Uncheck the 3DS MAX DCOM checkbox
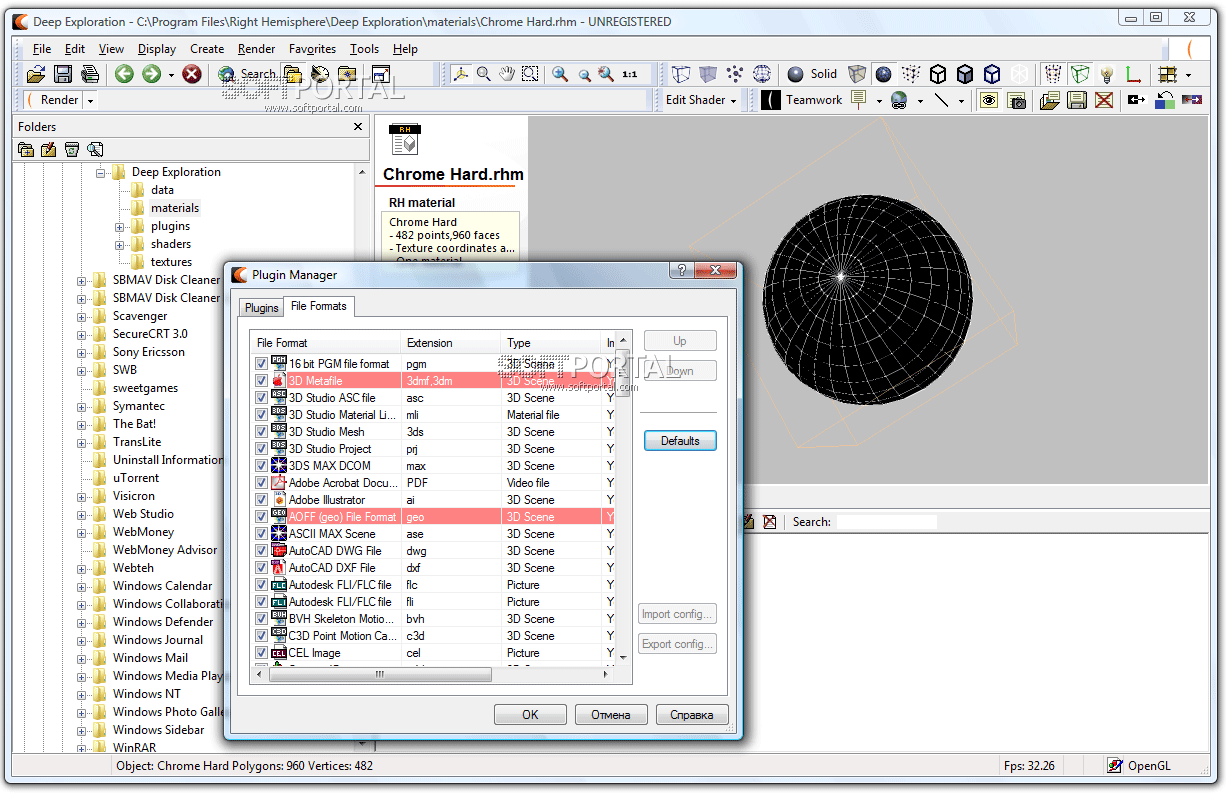This screenshot has width=1226, height=794. pos(261,466)
